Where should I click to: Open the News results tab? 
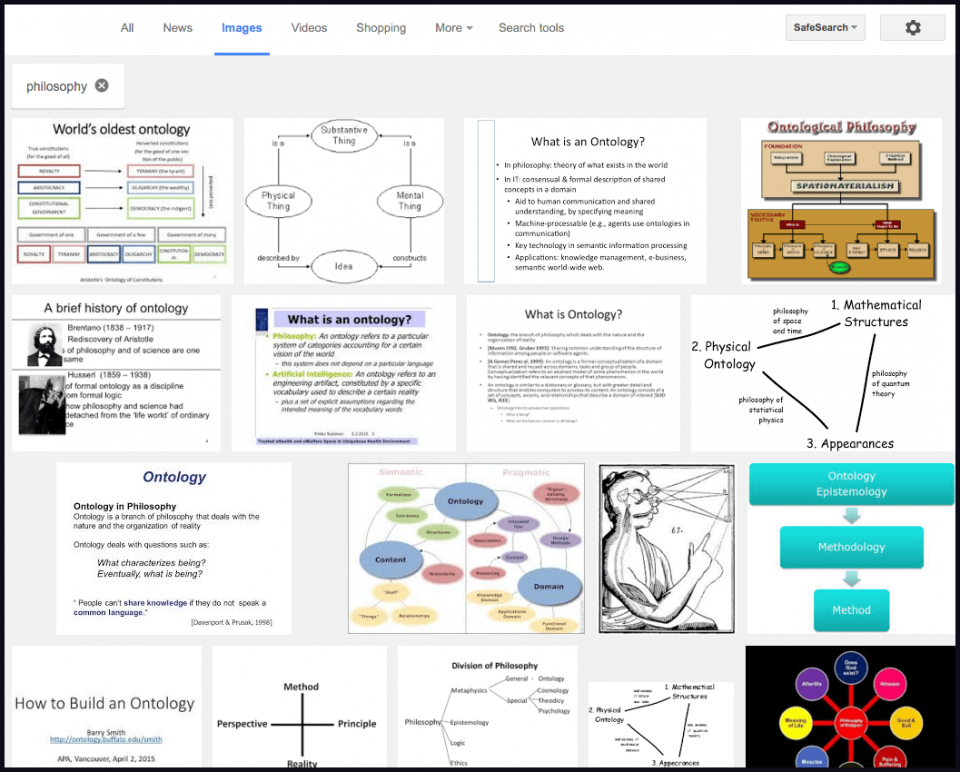pos(177,28)
